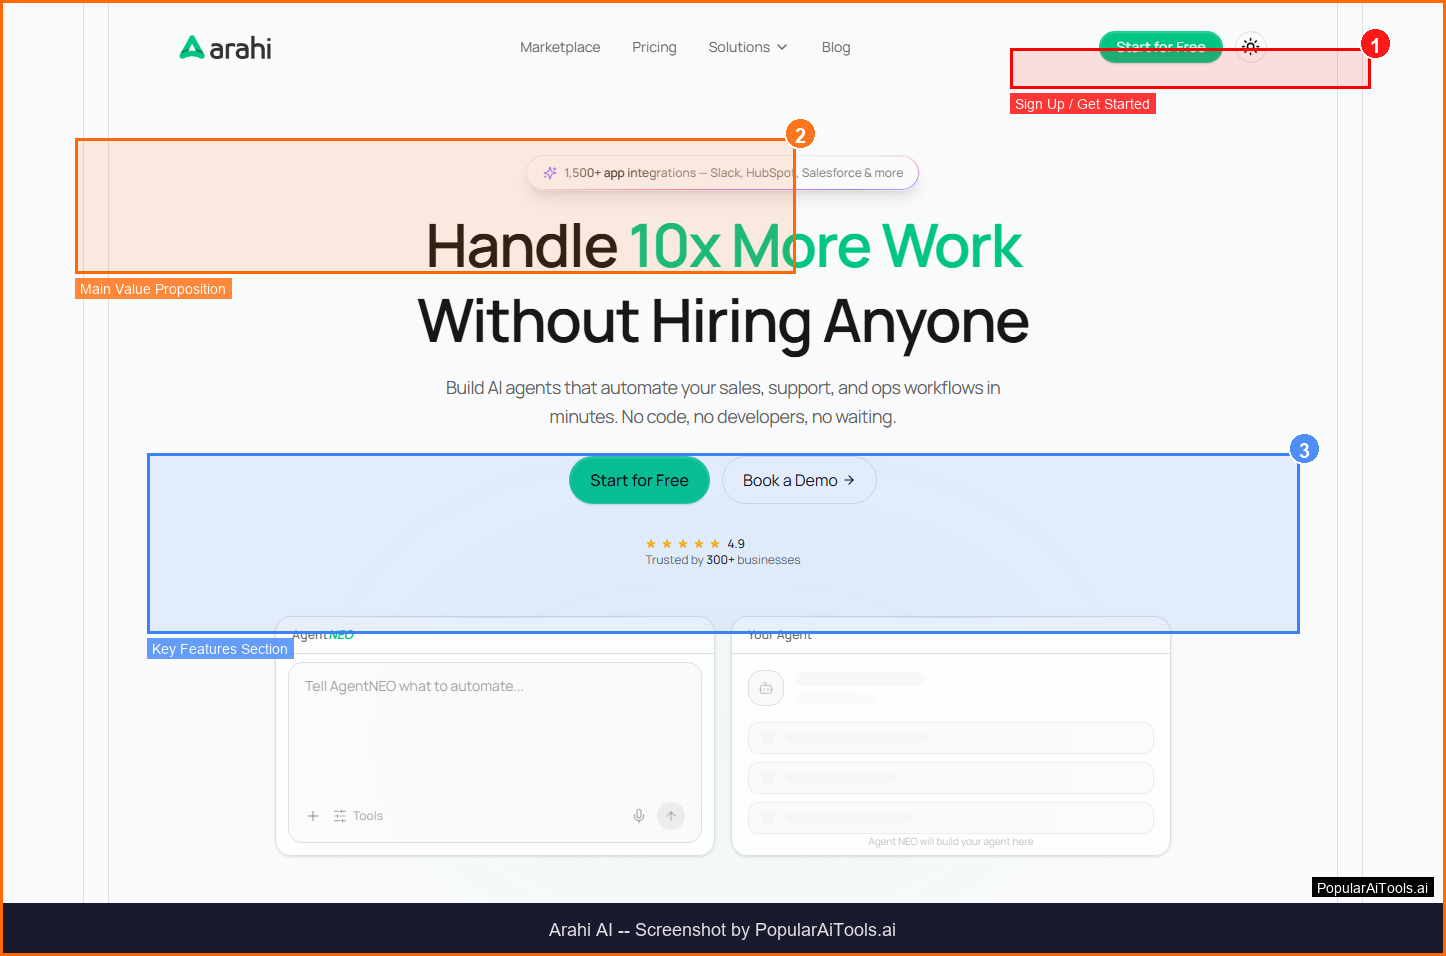The image size is (1446, 956).
Task: Open the 1,500+ app integrations badge
Action: pos(722,173)
